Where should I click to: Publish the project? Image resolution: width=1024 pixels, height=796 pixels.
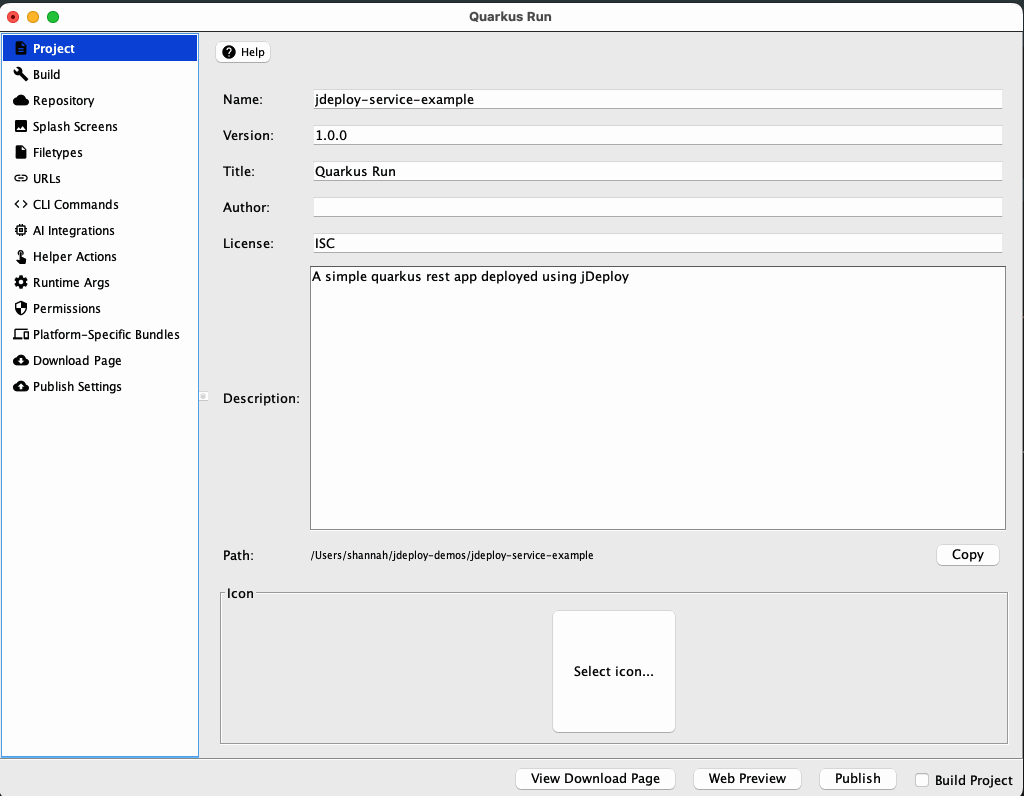click(857, 778)
